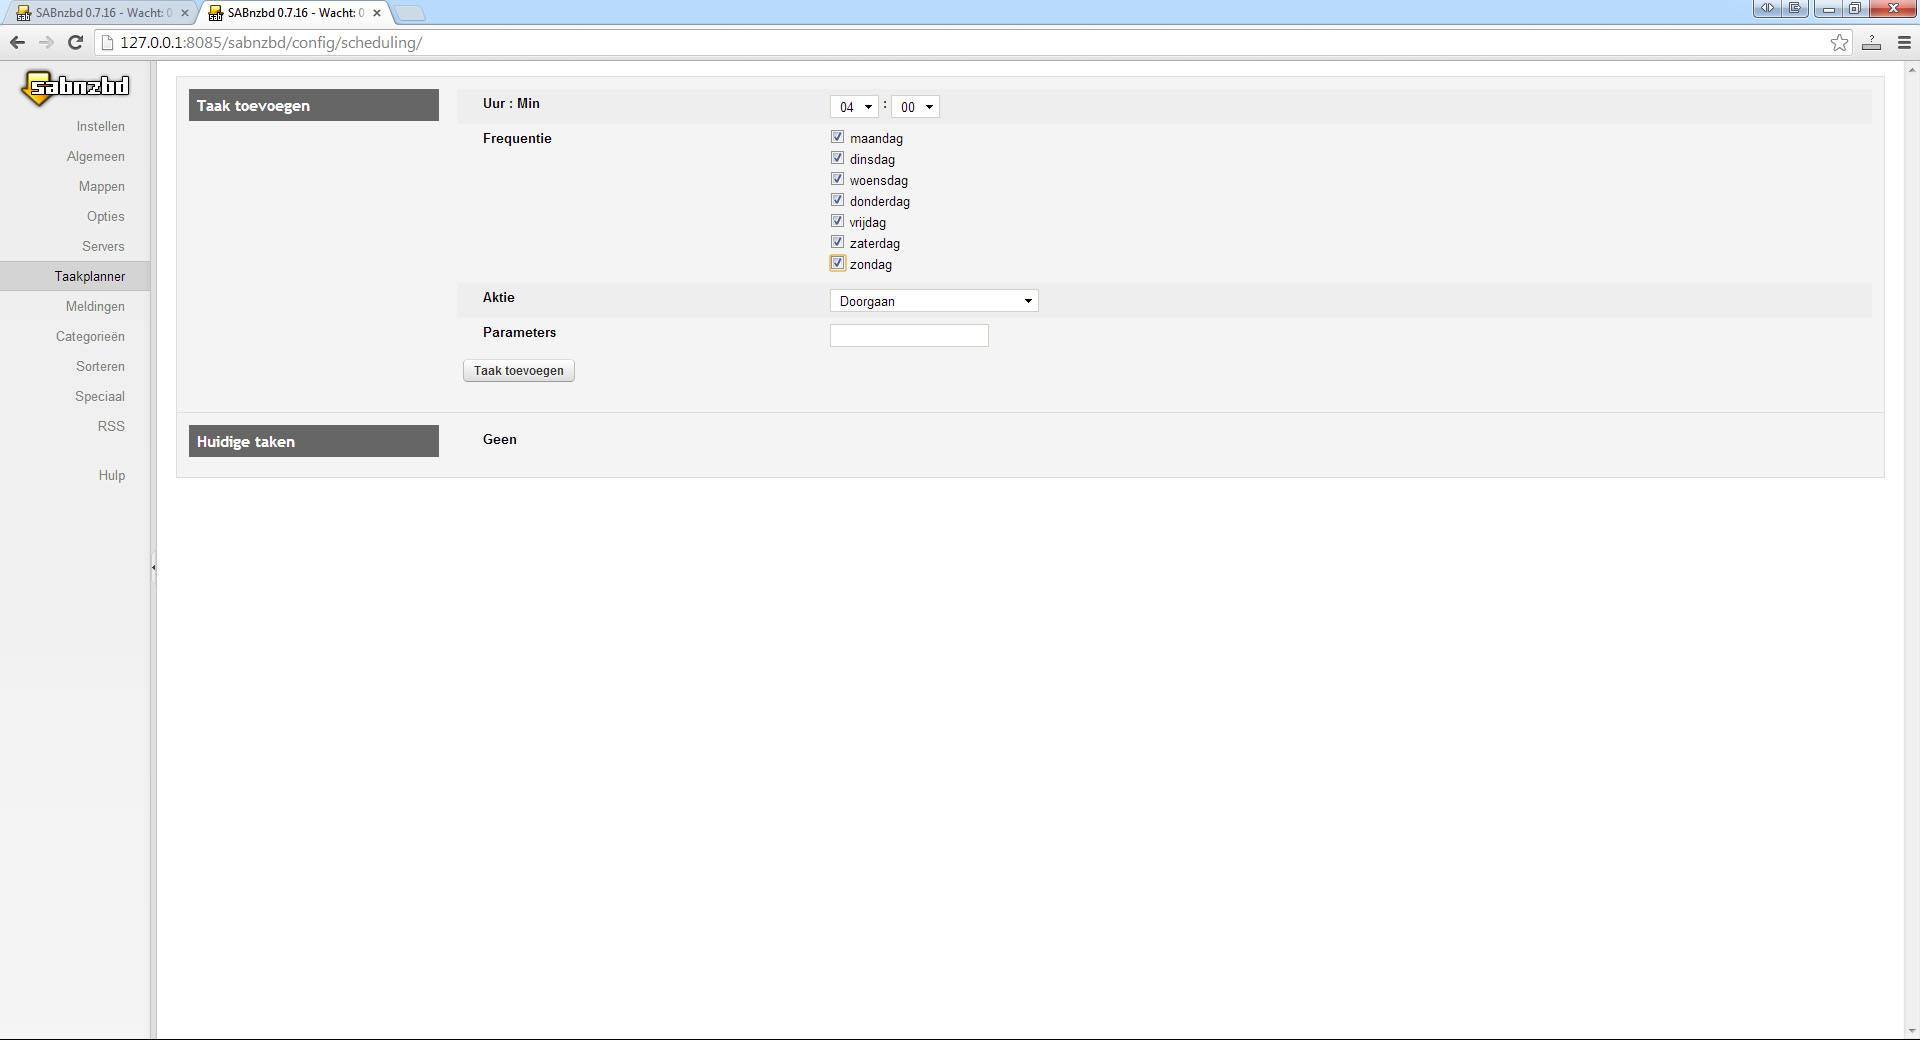This screenshot has width=1920, height=1040.
Task: Open Sorteren settings
Action: [x=100, y=366]
